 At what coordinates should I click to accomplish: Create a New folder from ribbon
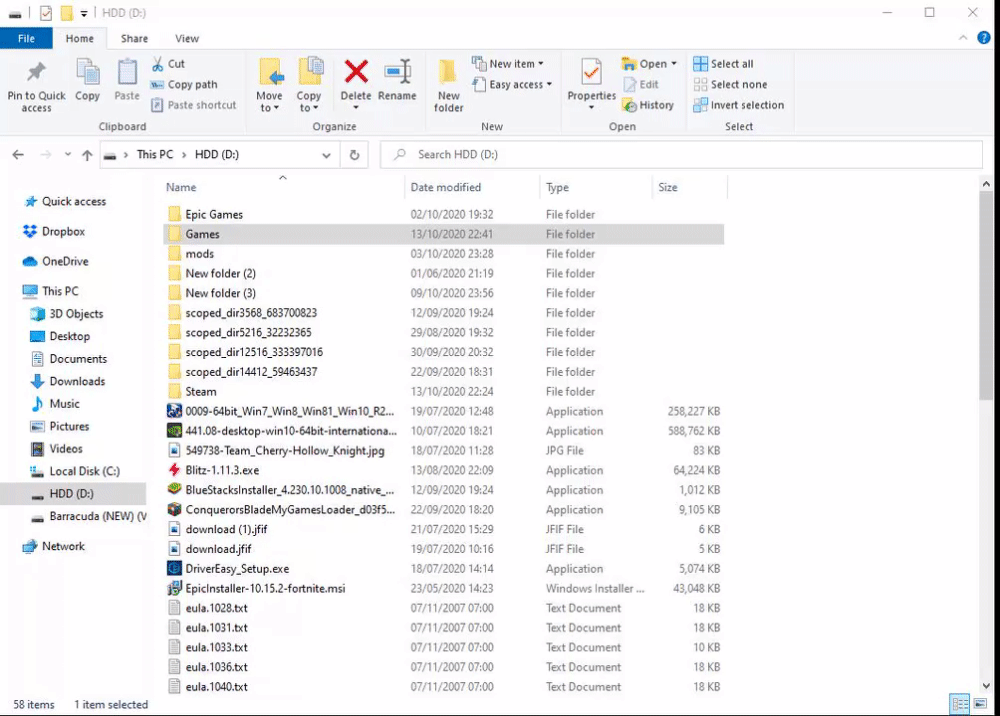448,85
